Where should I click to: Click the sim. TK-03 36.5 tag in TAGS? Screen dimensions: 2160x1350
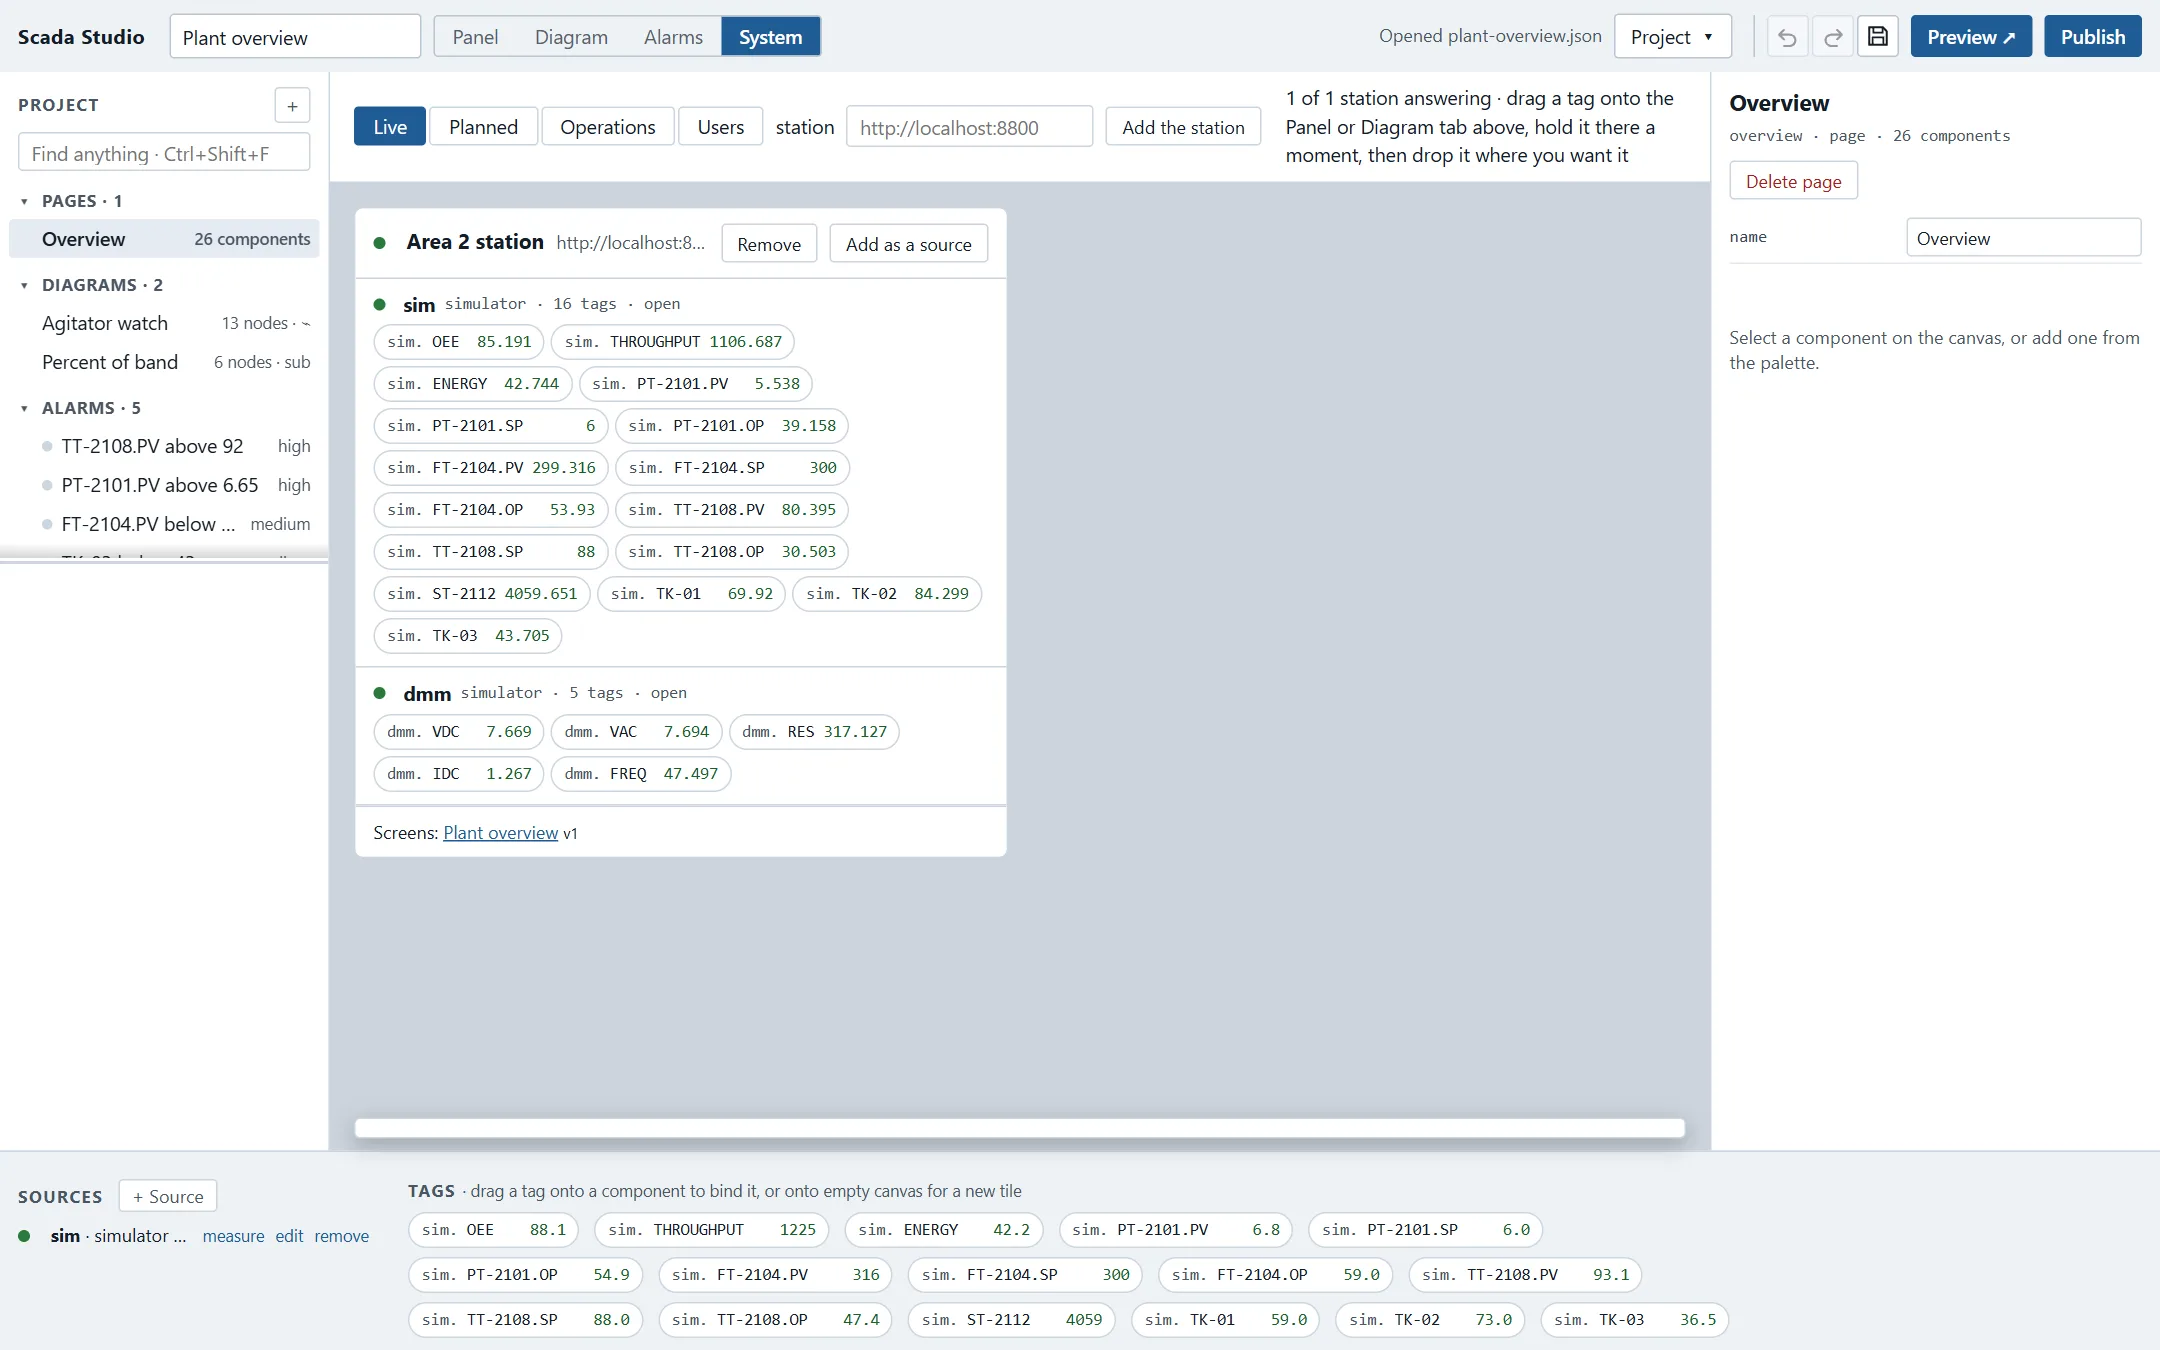1634,1320
